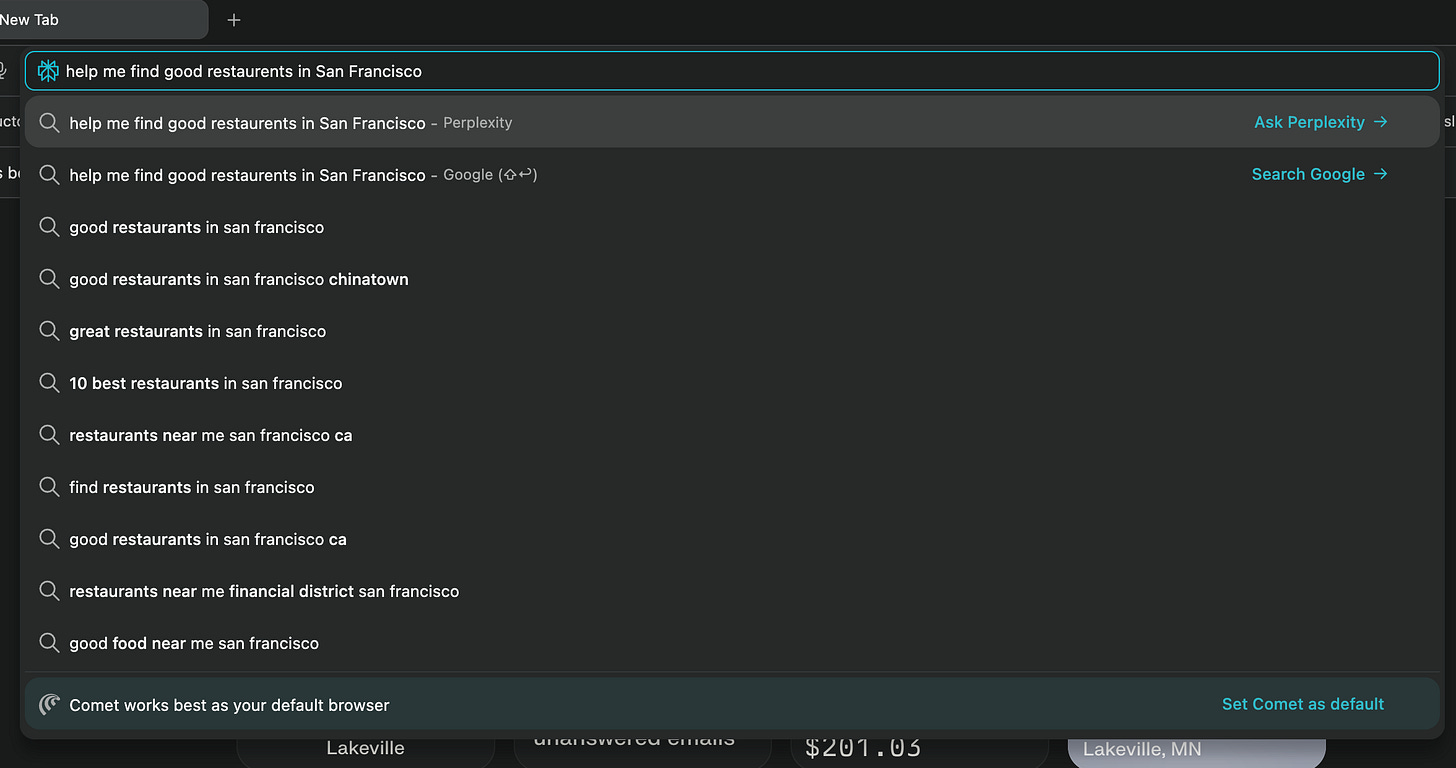Image resolution: width=1456 pixels, height=768 pixels.
Task: Select the Google suggestion for restaurents query
Action: pyautogui.click(x=732, y=174)
